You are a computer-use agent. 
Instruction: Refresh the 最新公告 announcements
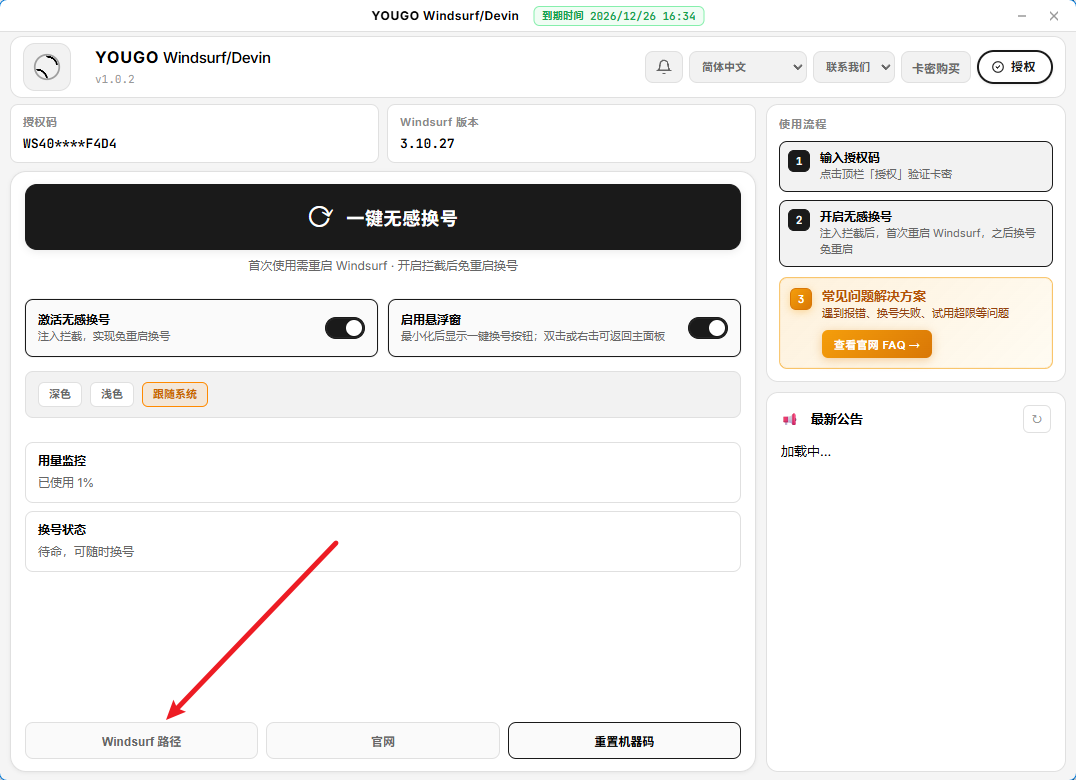(1036, 419)
